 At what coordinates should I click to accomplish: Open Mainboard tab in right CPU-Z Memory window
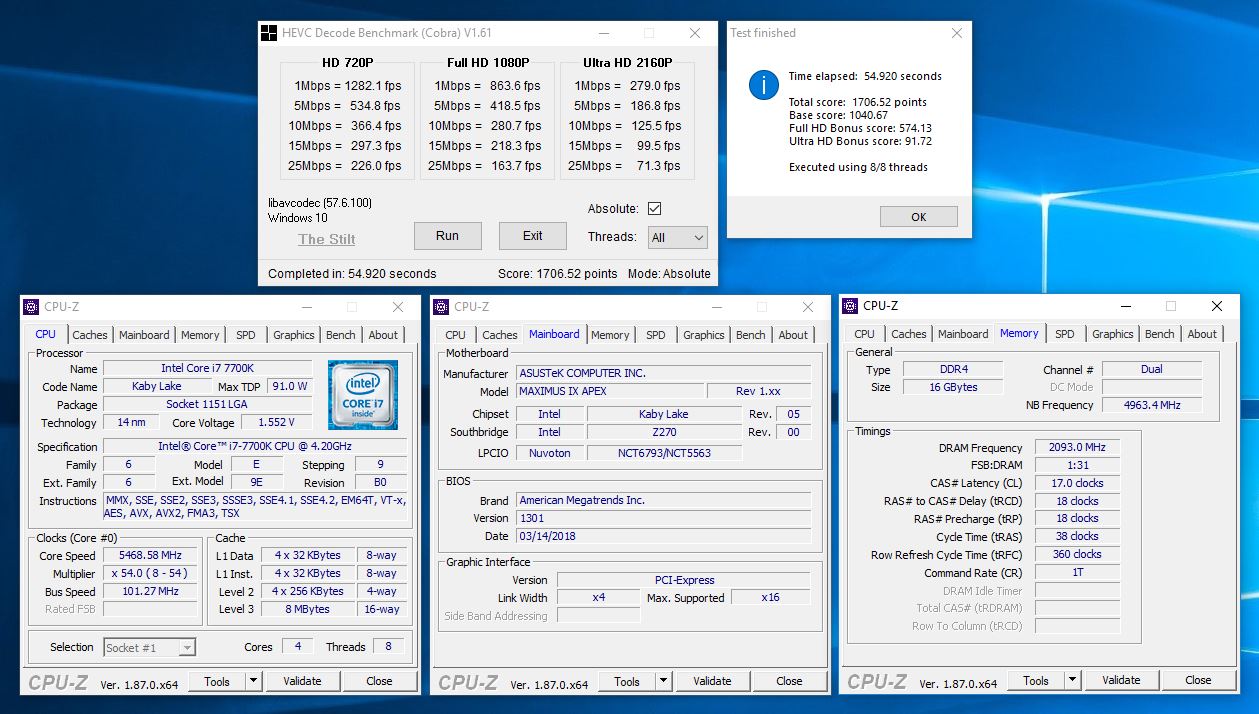pyautogui.click(x=964, y=334)
